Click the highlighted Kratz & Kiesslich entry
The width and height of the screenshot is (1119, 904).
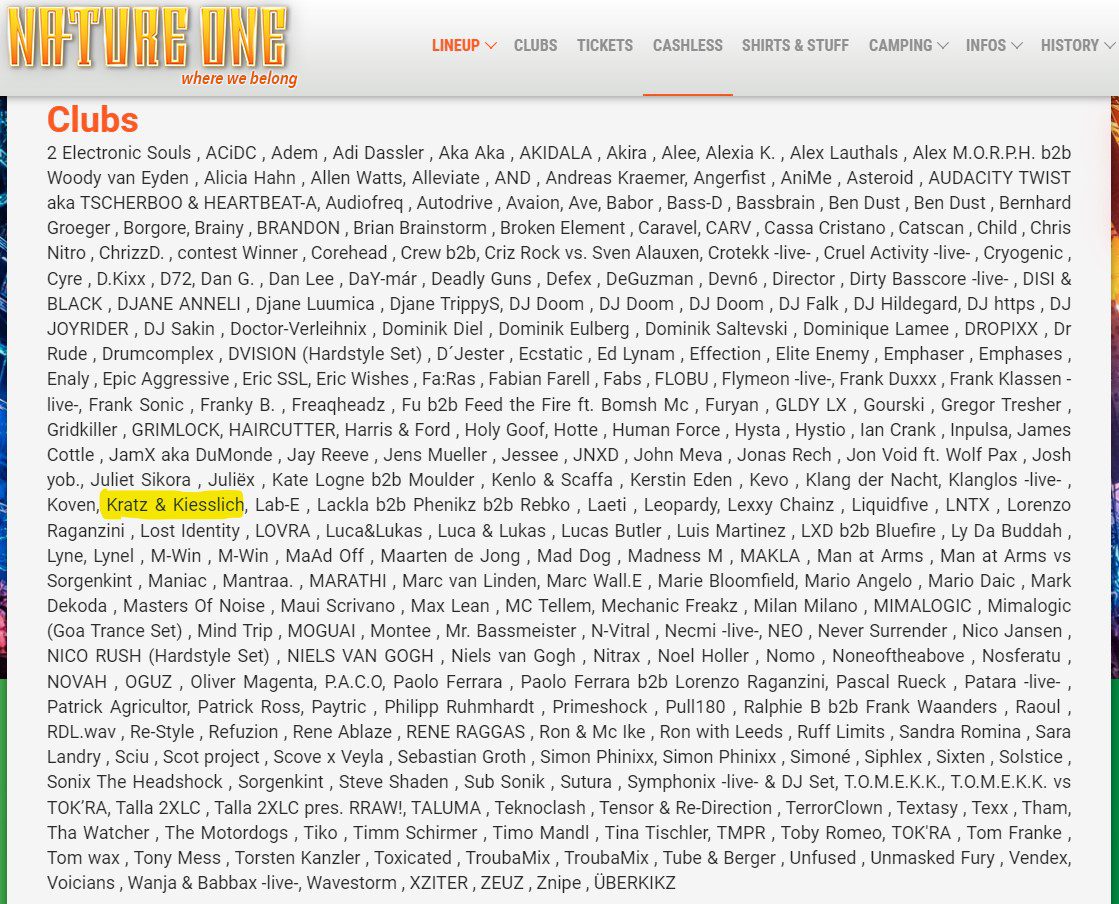pyautogui.click(x=174, y=505)
